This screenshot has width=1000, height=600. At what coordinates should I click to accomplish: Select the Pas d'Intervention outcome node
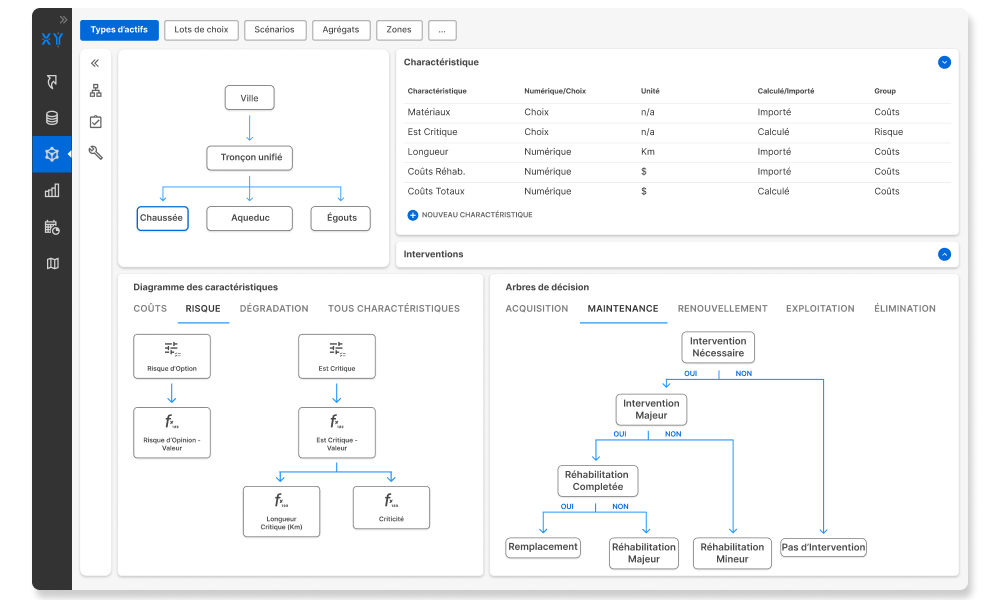point(823,548)
